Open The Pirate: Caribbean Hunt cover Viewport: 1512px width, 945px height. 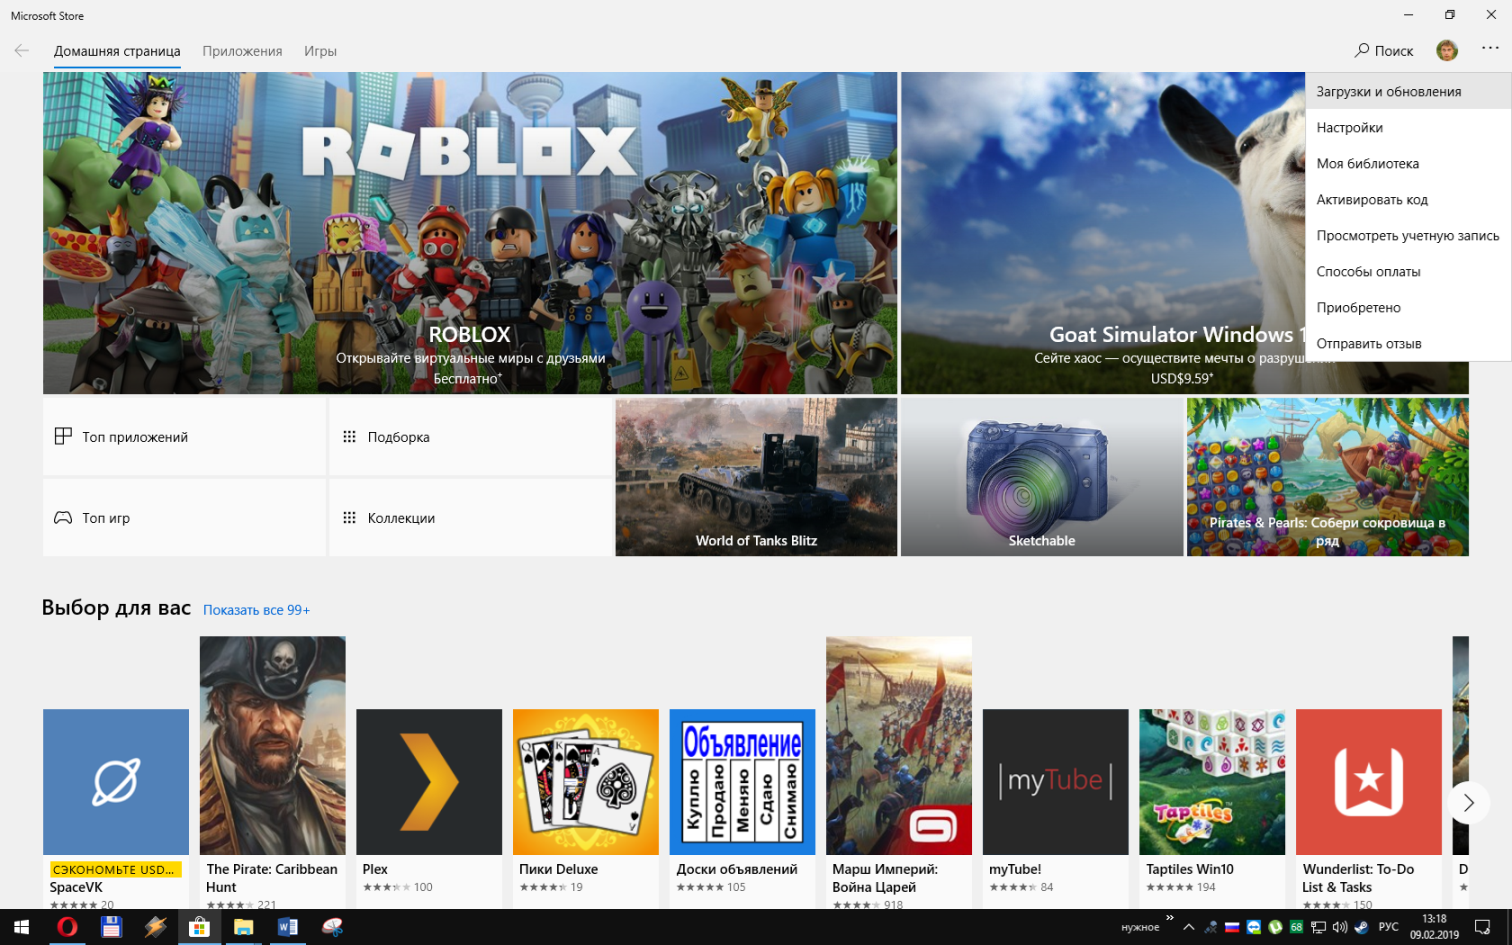(x=272, y=746)
